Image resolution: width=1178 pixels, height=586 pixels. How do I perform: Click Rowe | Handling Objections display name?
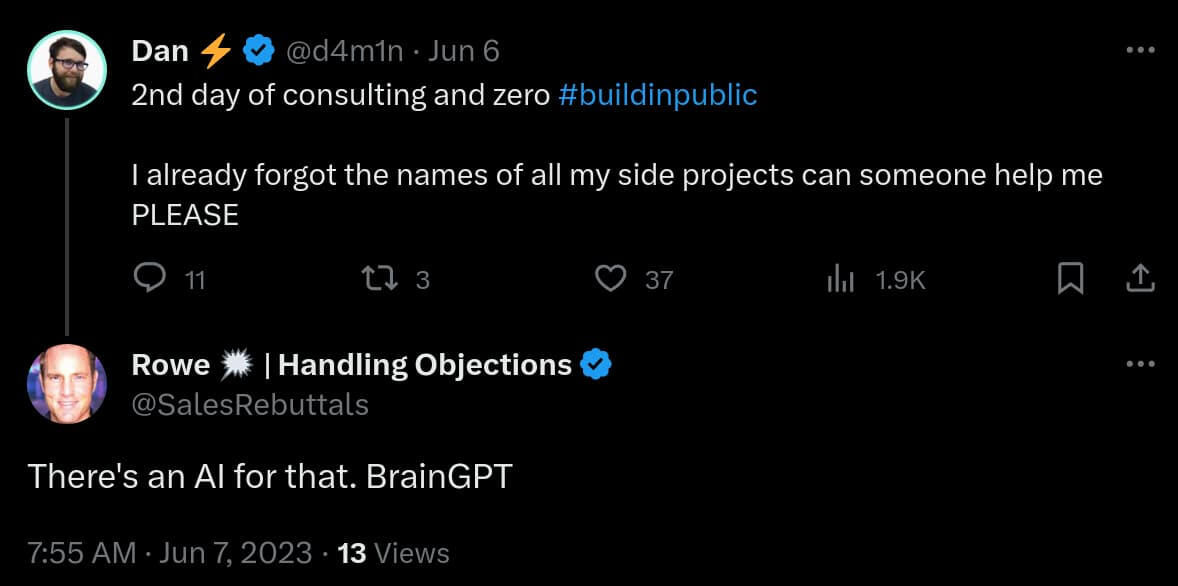(x=352, y=365)
